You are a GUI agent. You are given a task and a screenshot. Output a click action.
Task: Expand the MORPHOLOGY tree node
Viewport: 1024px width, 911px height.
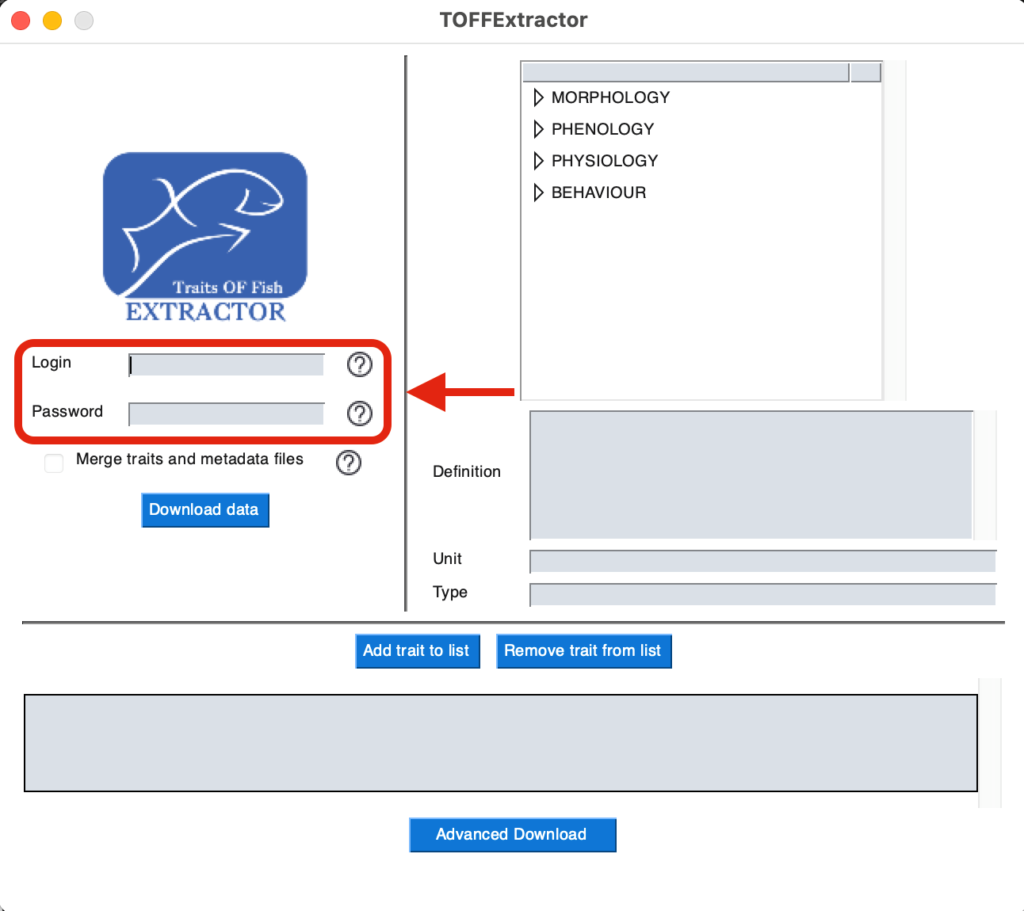point(538,98)
